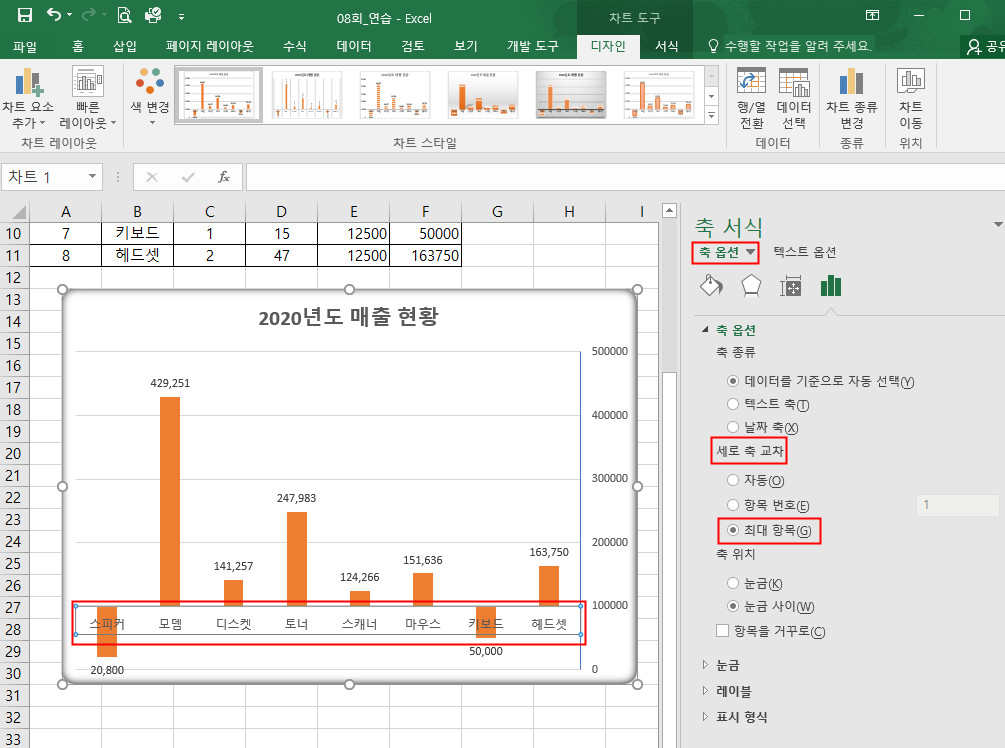Click the Tell Me lightbulb search box
Image resolution: width=1005 pixels, height=748 pixels.
point(790,46)
